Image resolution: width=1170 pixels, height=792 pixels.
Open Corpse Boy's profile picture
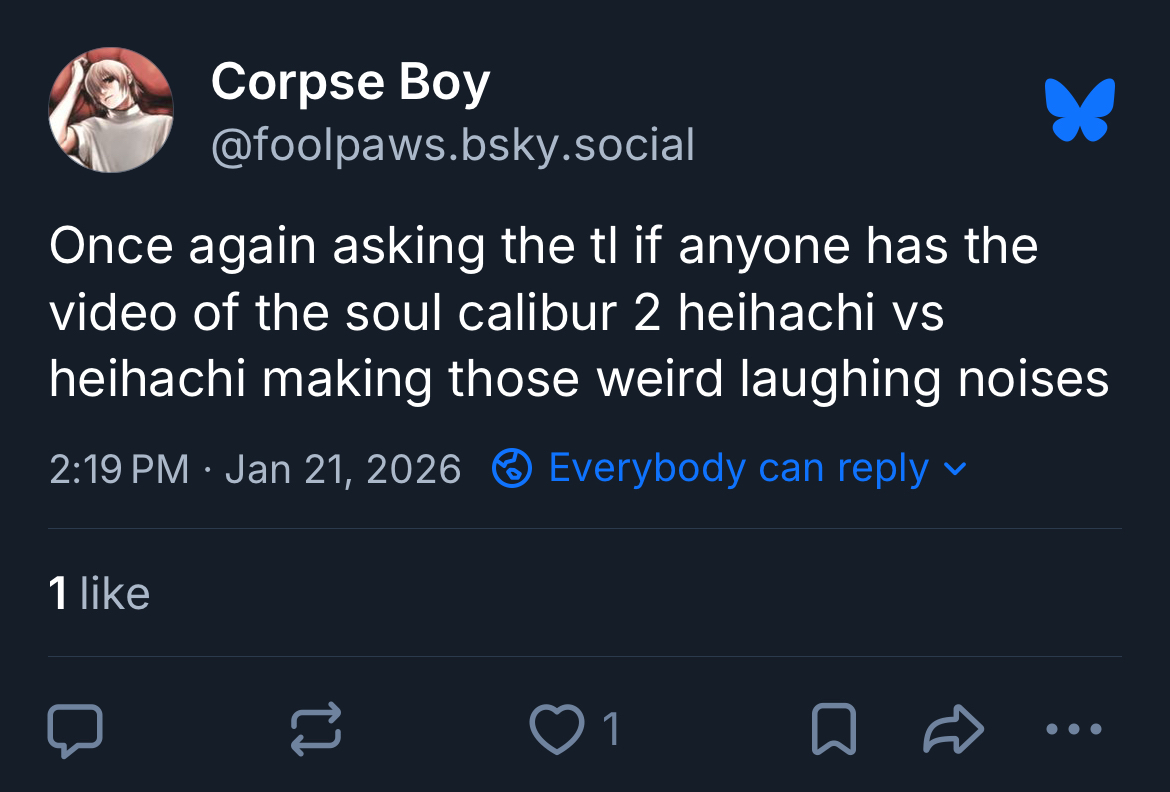[x=111, y=110]
